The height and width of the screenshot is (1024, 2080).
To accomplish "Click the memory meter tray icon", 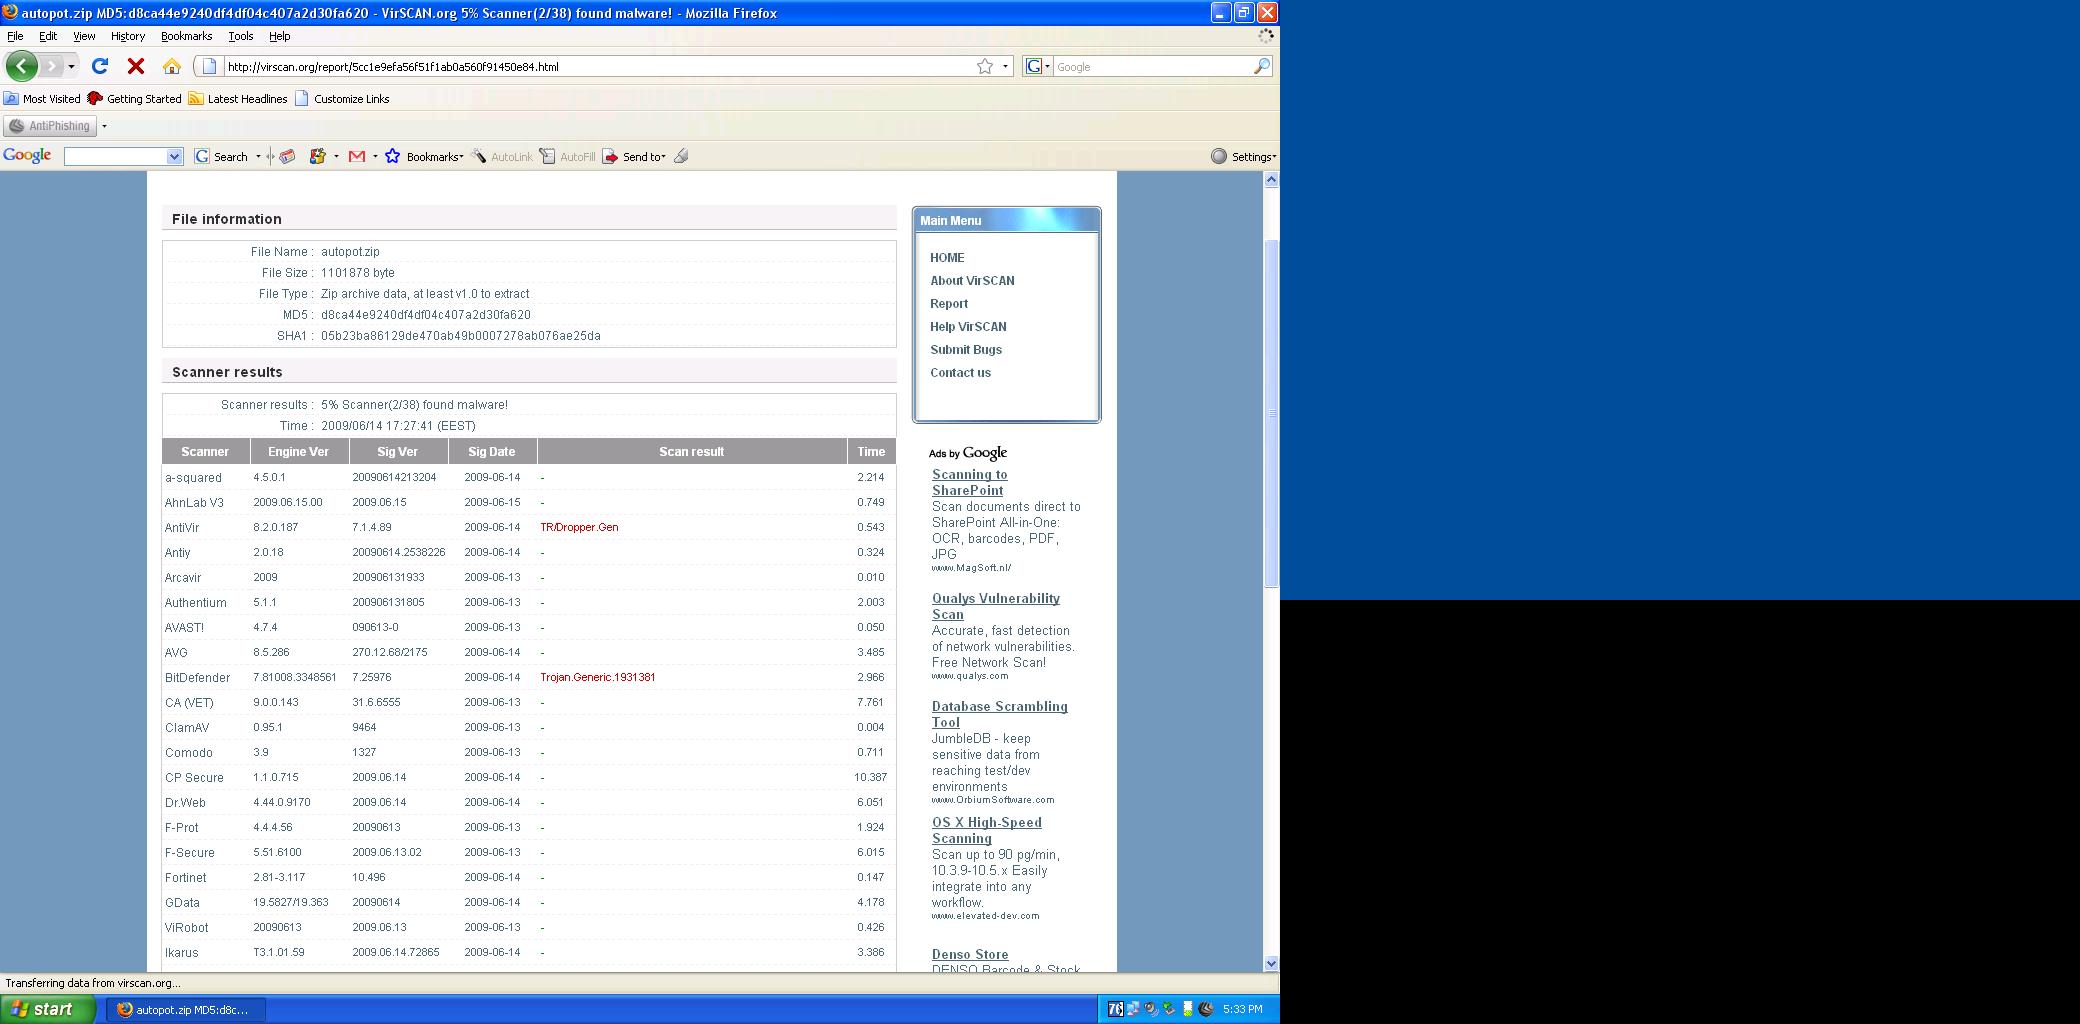I will point(1187,1009).
